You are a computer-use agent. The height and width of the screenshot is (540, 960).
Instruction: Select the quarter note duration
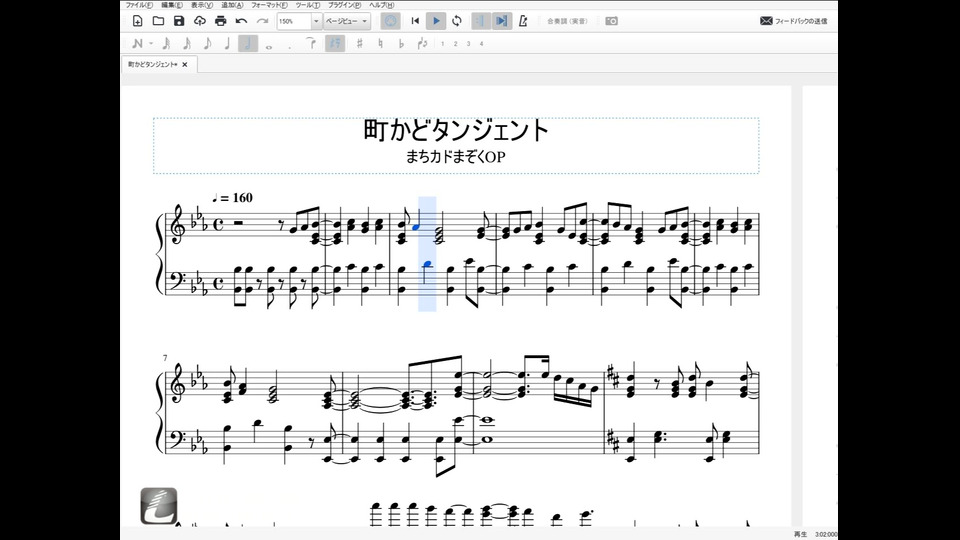[227, 43]
